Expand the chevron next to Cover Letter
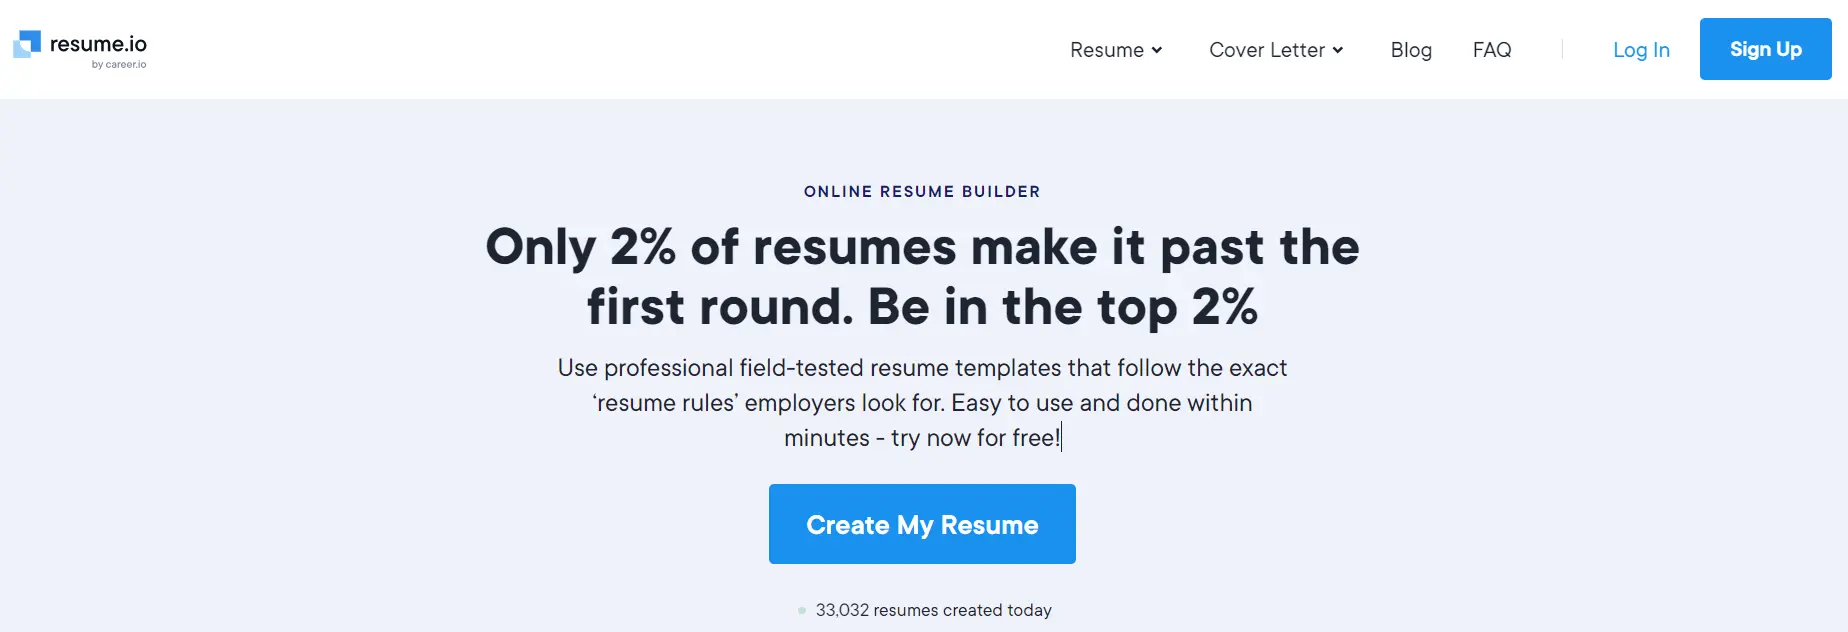The height and width of the screenshot is (632, 1848). click(1338, 50)
